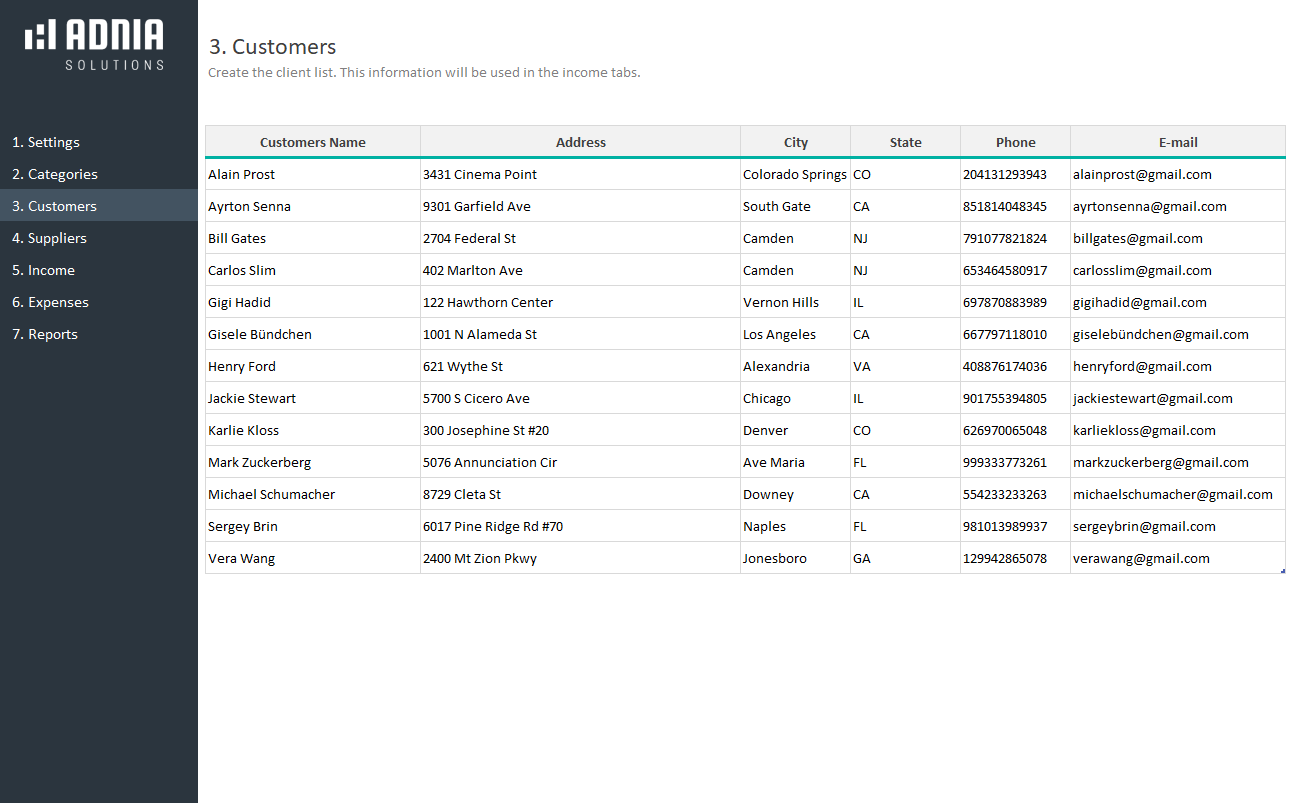Navigate to the Income tab

pos(44,270)
